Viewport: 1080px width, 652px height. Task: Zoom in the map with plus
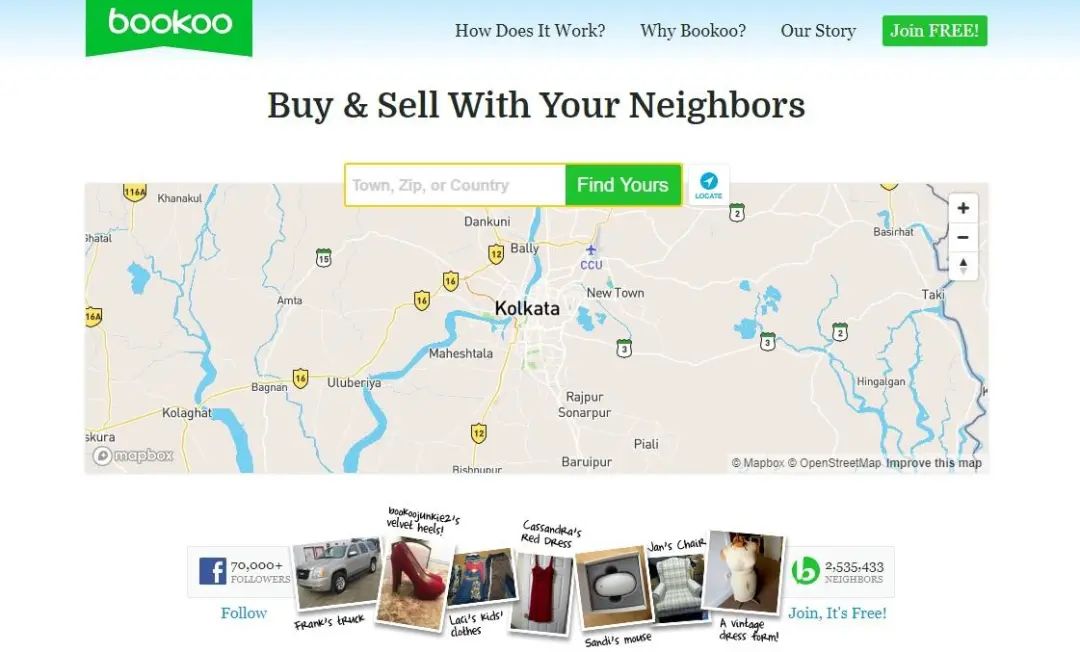963,208
